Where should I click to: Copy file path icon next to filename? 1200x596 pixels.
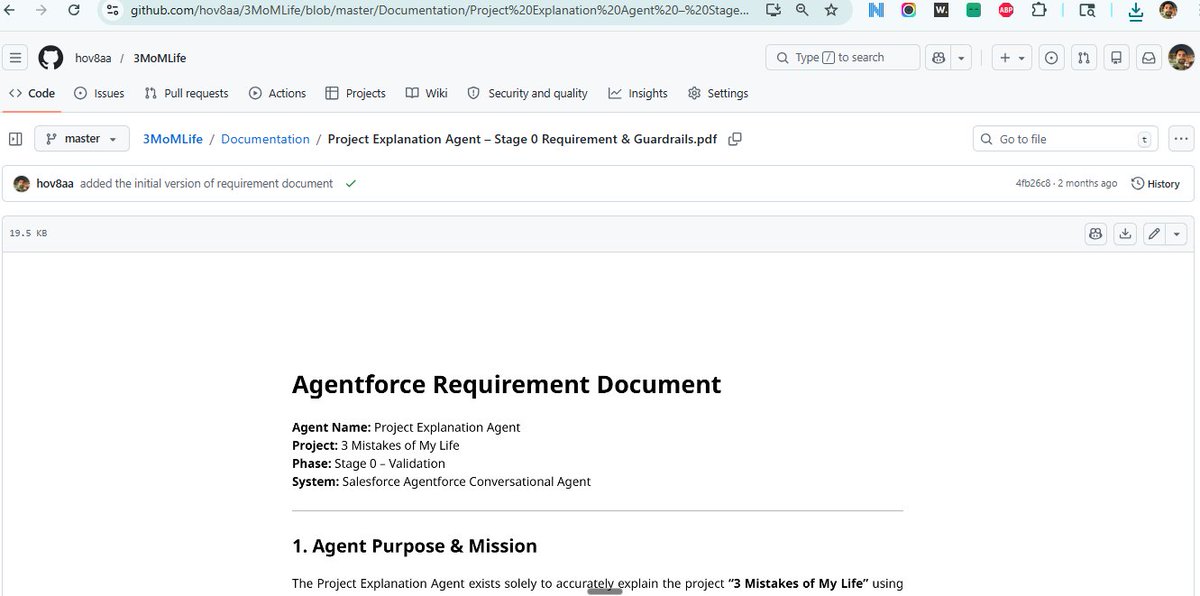click(x=735, y=139)
